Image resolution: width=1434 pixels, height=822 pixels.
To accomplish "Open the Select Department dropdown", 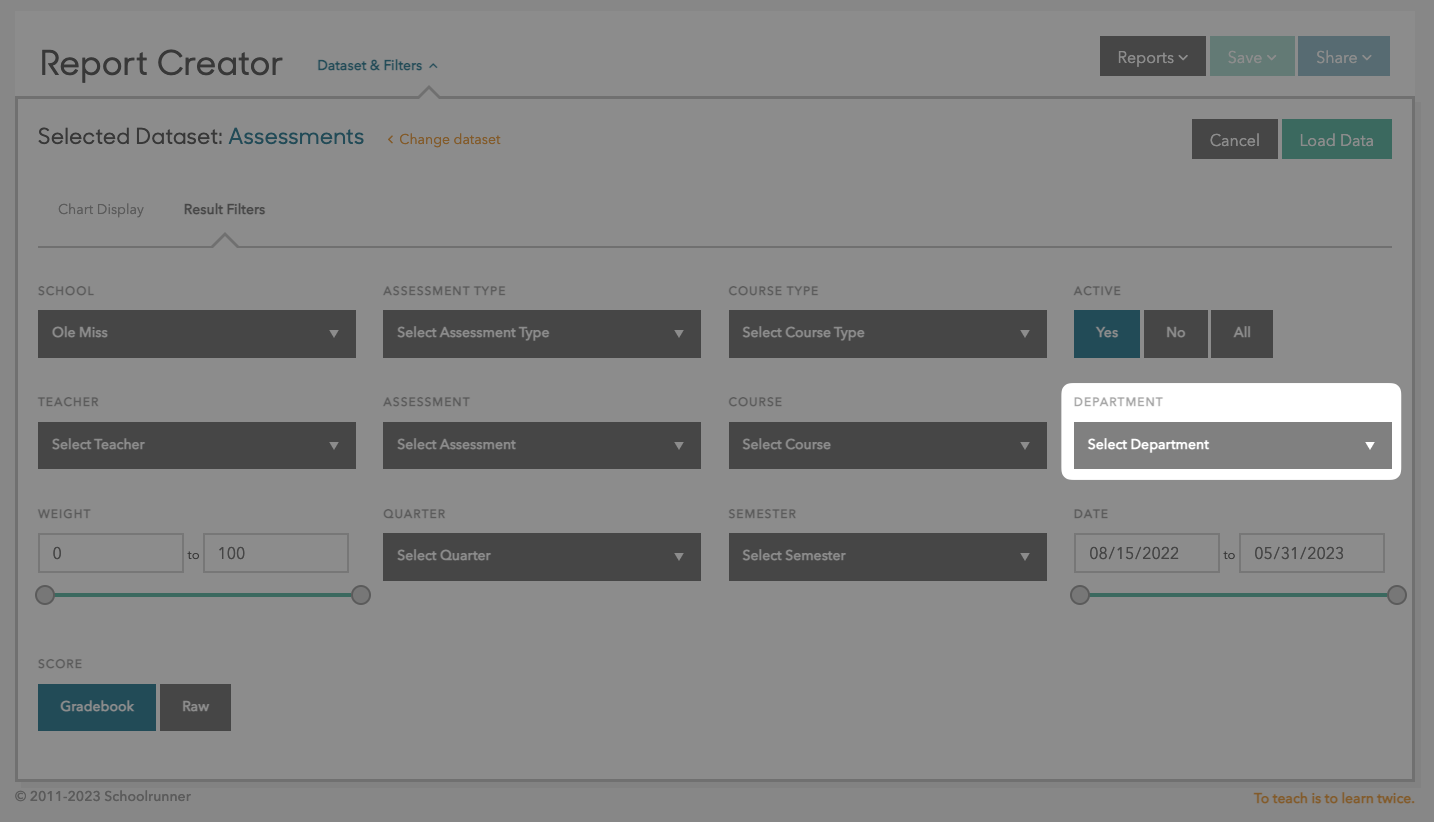I will pos(1231,445).
